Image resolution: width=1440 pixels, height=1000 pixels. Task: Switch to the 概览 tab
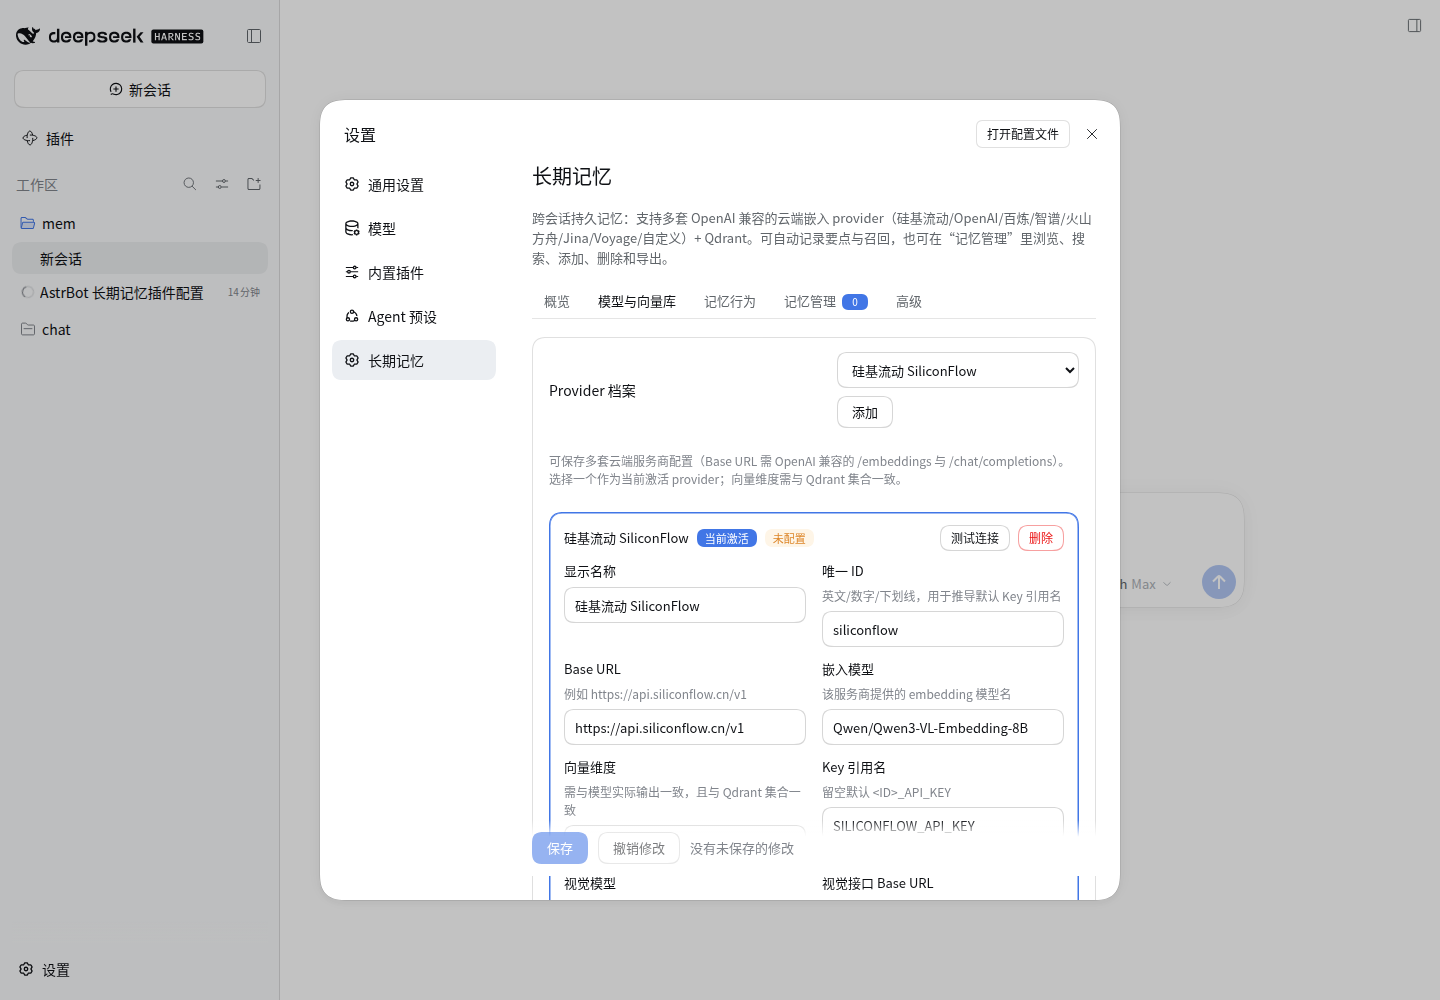point(557,302)
